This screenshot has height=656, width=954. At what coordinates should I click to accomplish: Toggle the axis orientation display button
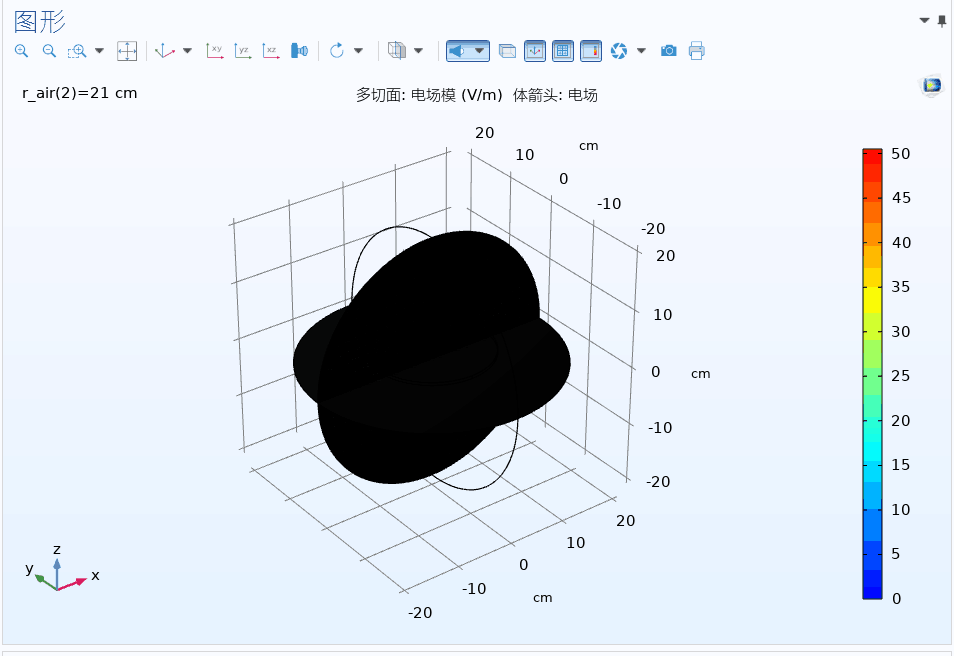tap(535, 51)
